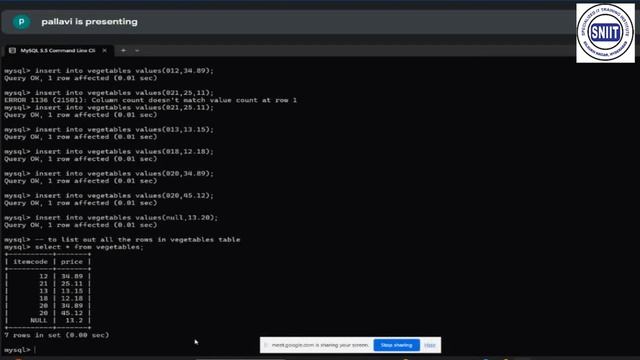Click the presenter avatar 'P' icon
The width and height of the screenshot is (640, 360).
tap(21, 22)
